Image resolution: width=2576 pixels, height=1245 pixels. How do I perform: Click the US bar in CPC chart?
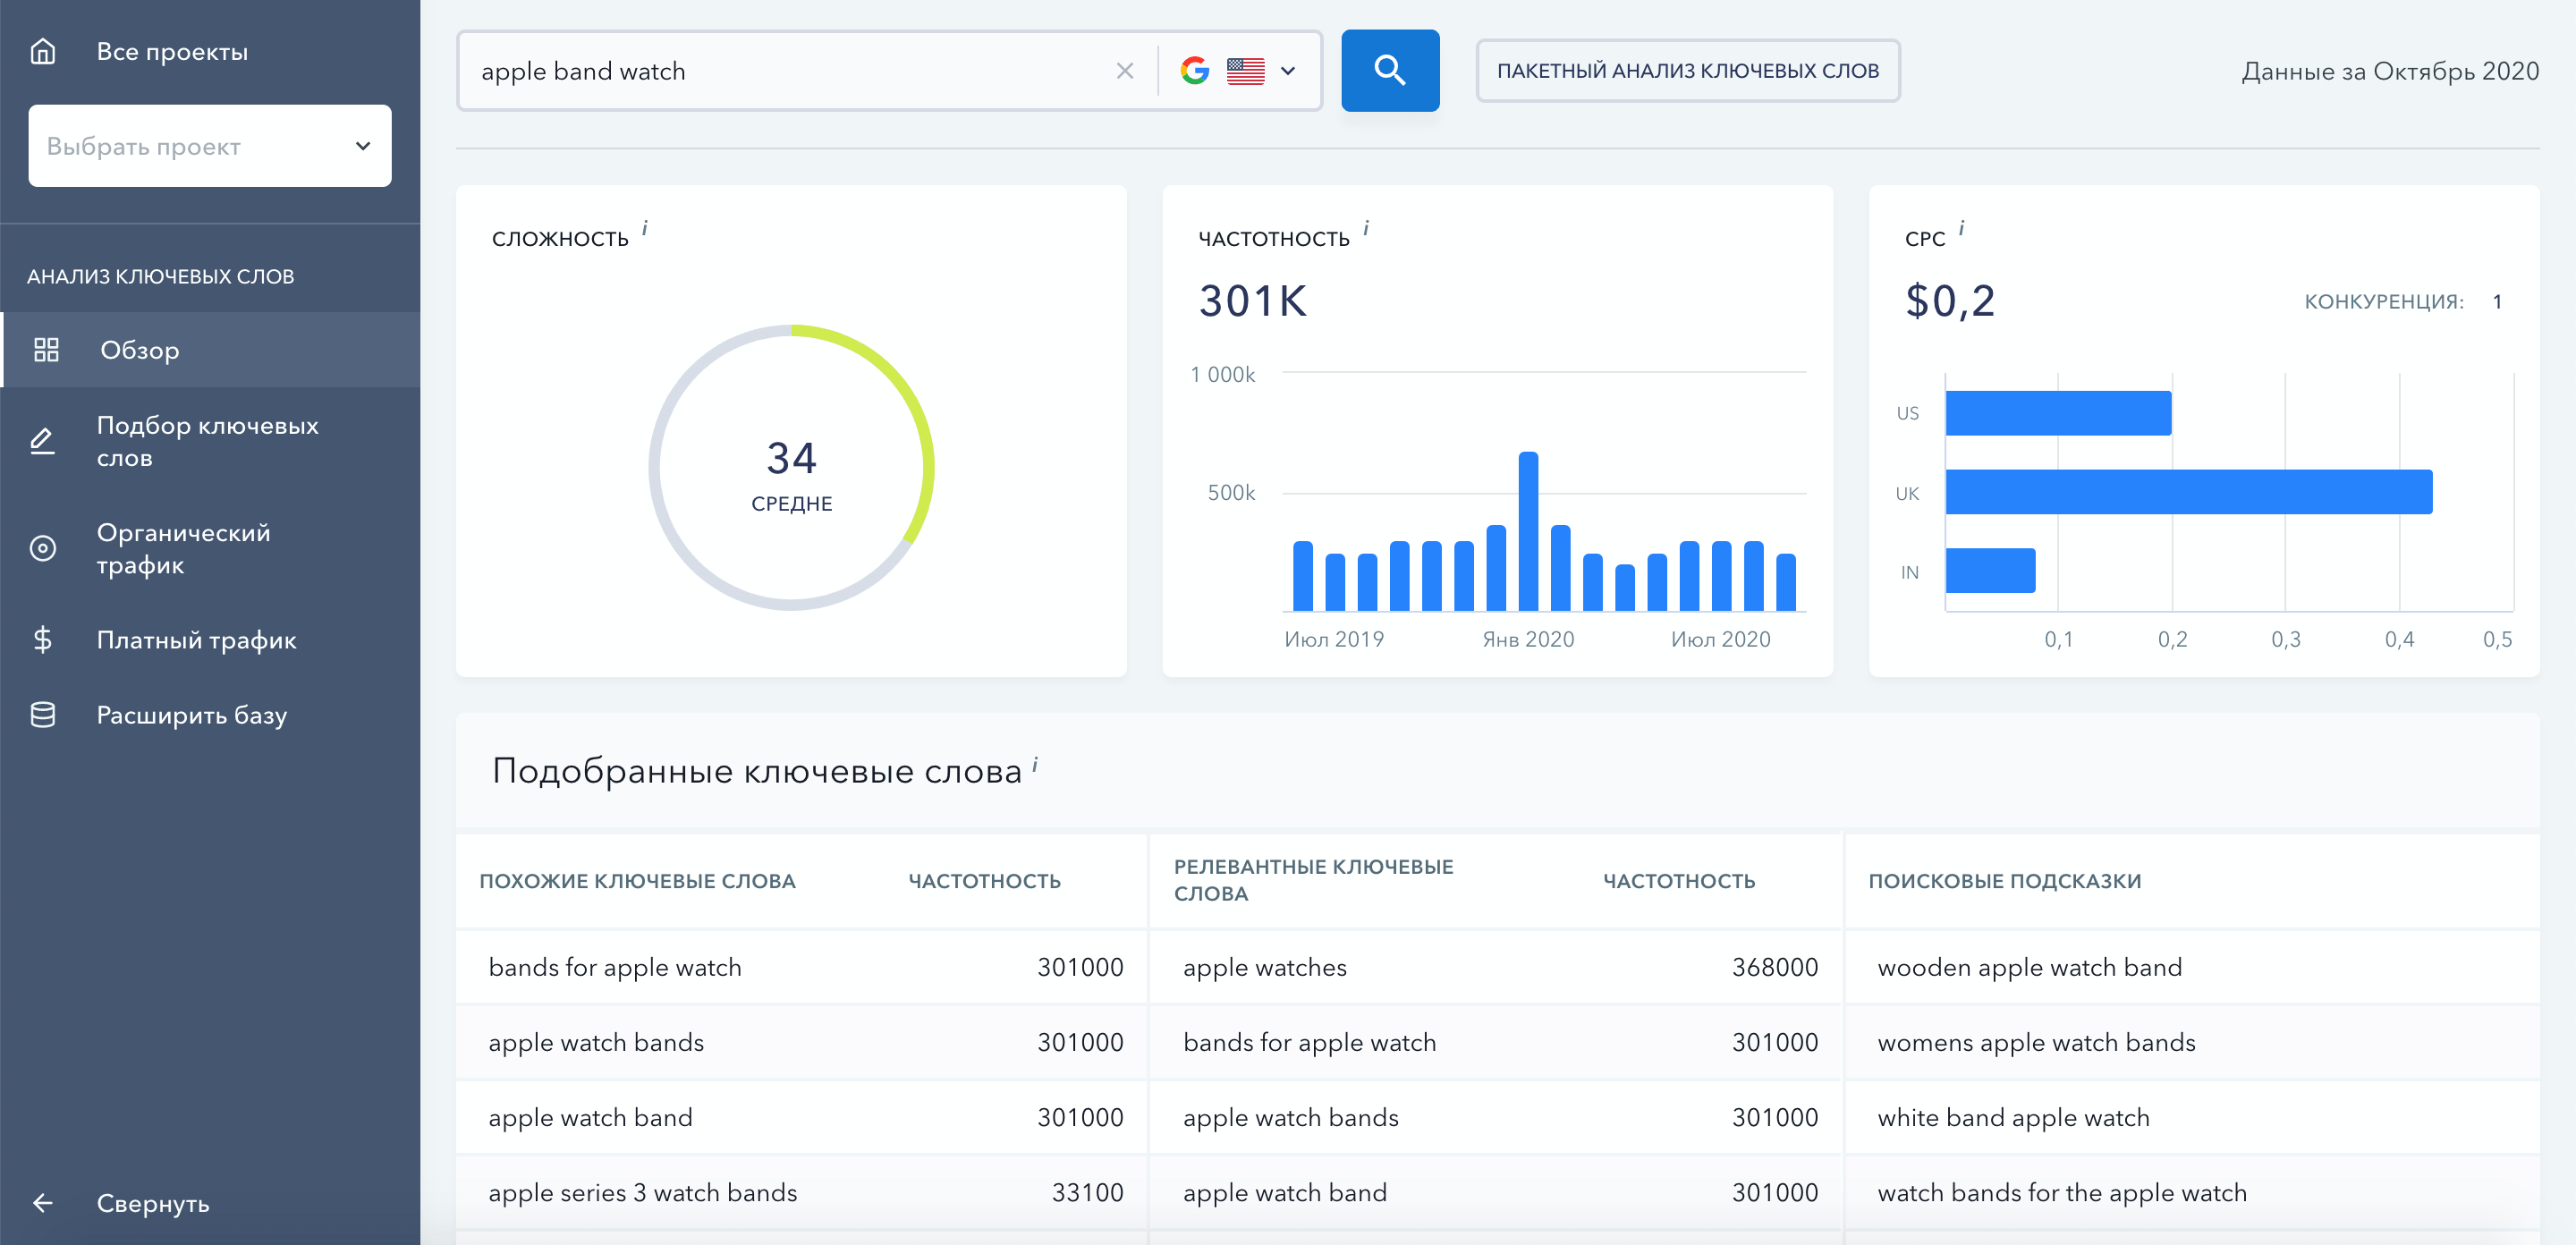(2058, 413)
